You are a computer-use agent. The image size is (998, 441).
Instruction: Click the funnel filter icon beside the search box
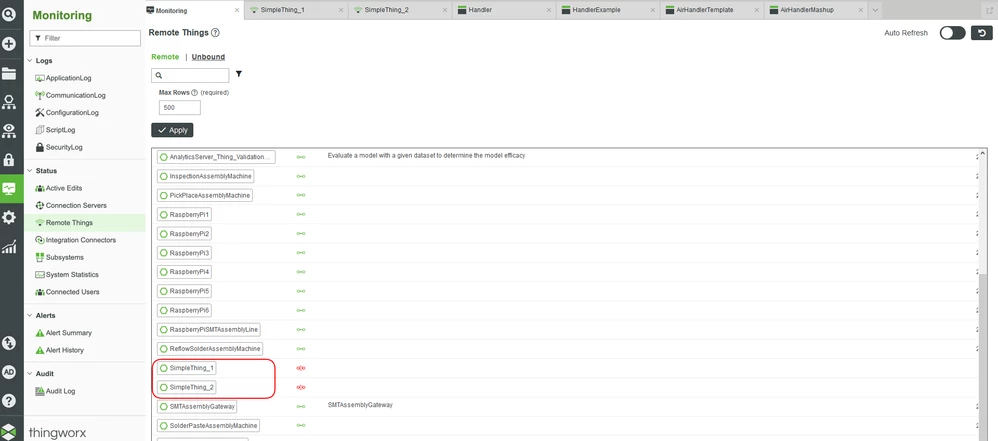click(239, 74)
